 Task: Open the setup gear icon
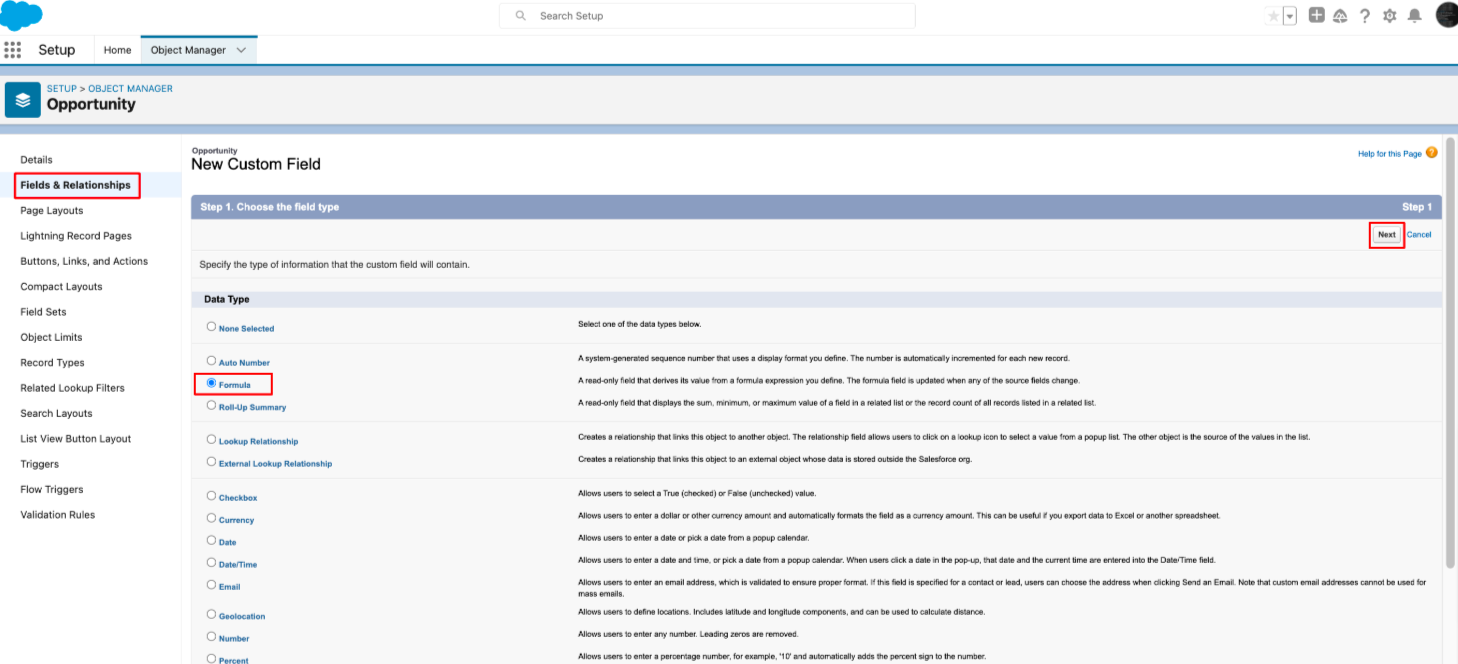[1389, 16]
